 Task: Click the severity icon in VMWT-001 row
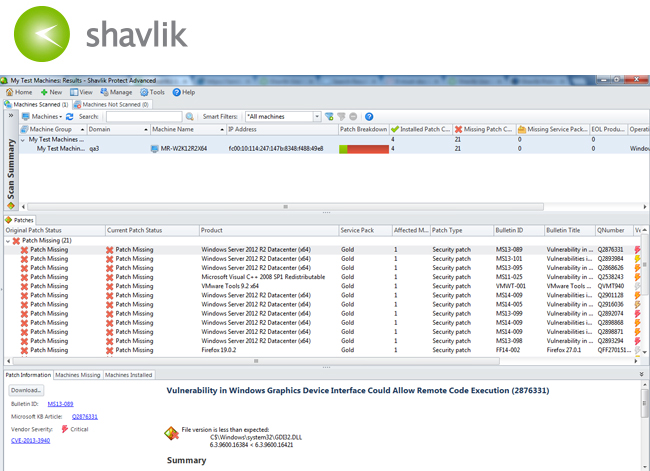[x=638, y=286]
